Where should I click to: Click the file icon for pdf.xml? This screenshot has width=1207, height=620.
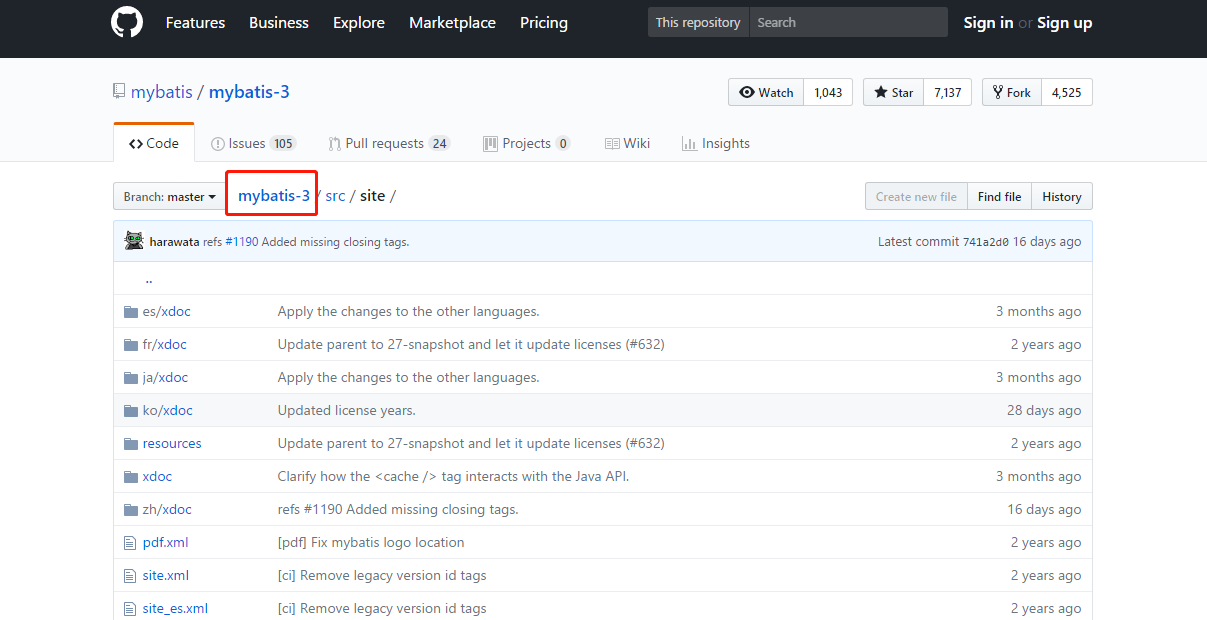pos(129,543)
